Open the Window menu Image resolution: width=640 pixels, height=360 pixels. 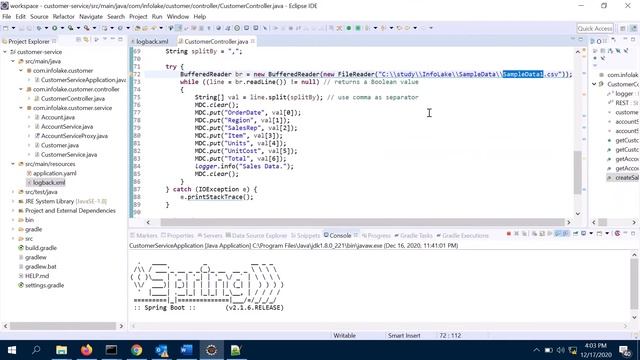(x=178, y=17)
